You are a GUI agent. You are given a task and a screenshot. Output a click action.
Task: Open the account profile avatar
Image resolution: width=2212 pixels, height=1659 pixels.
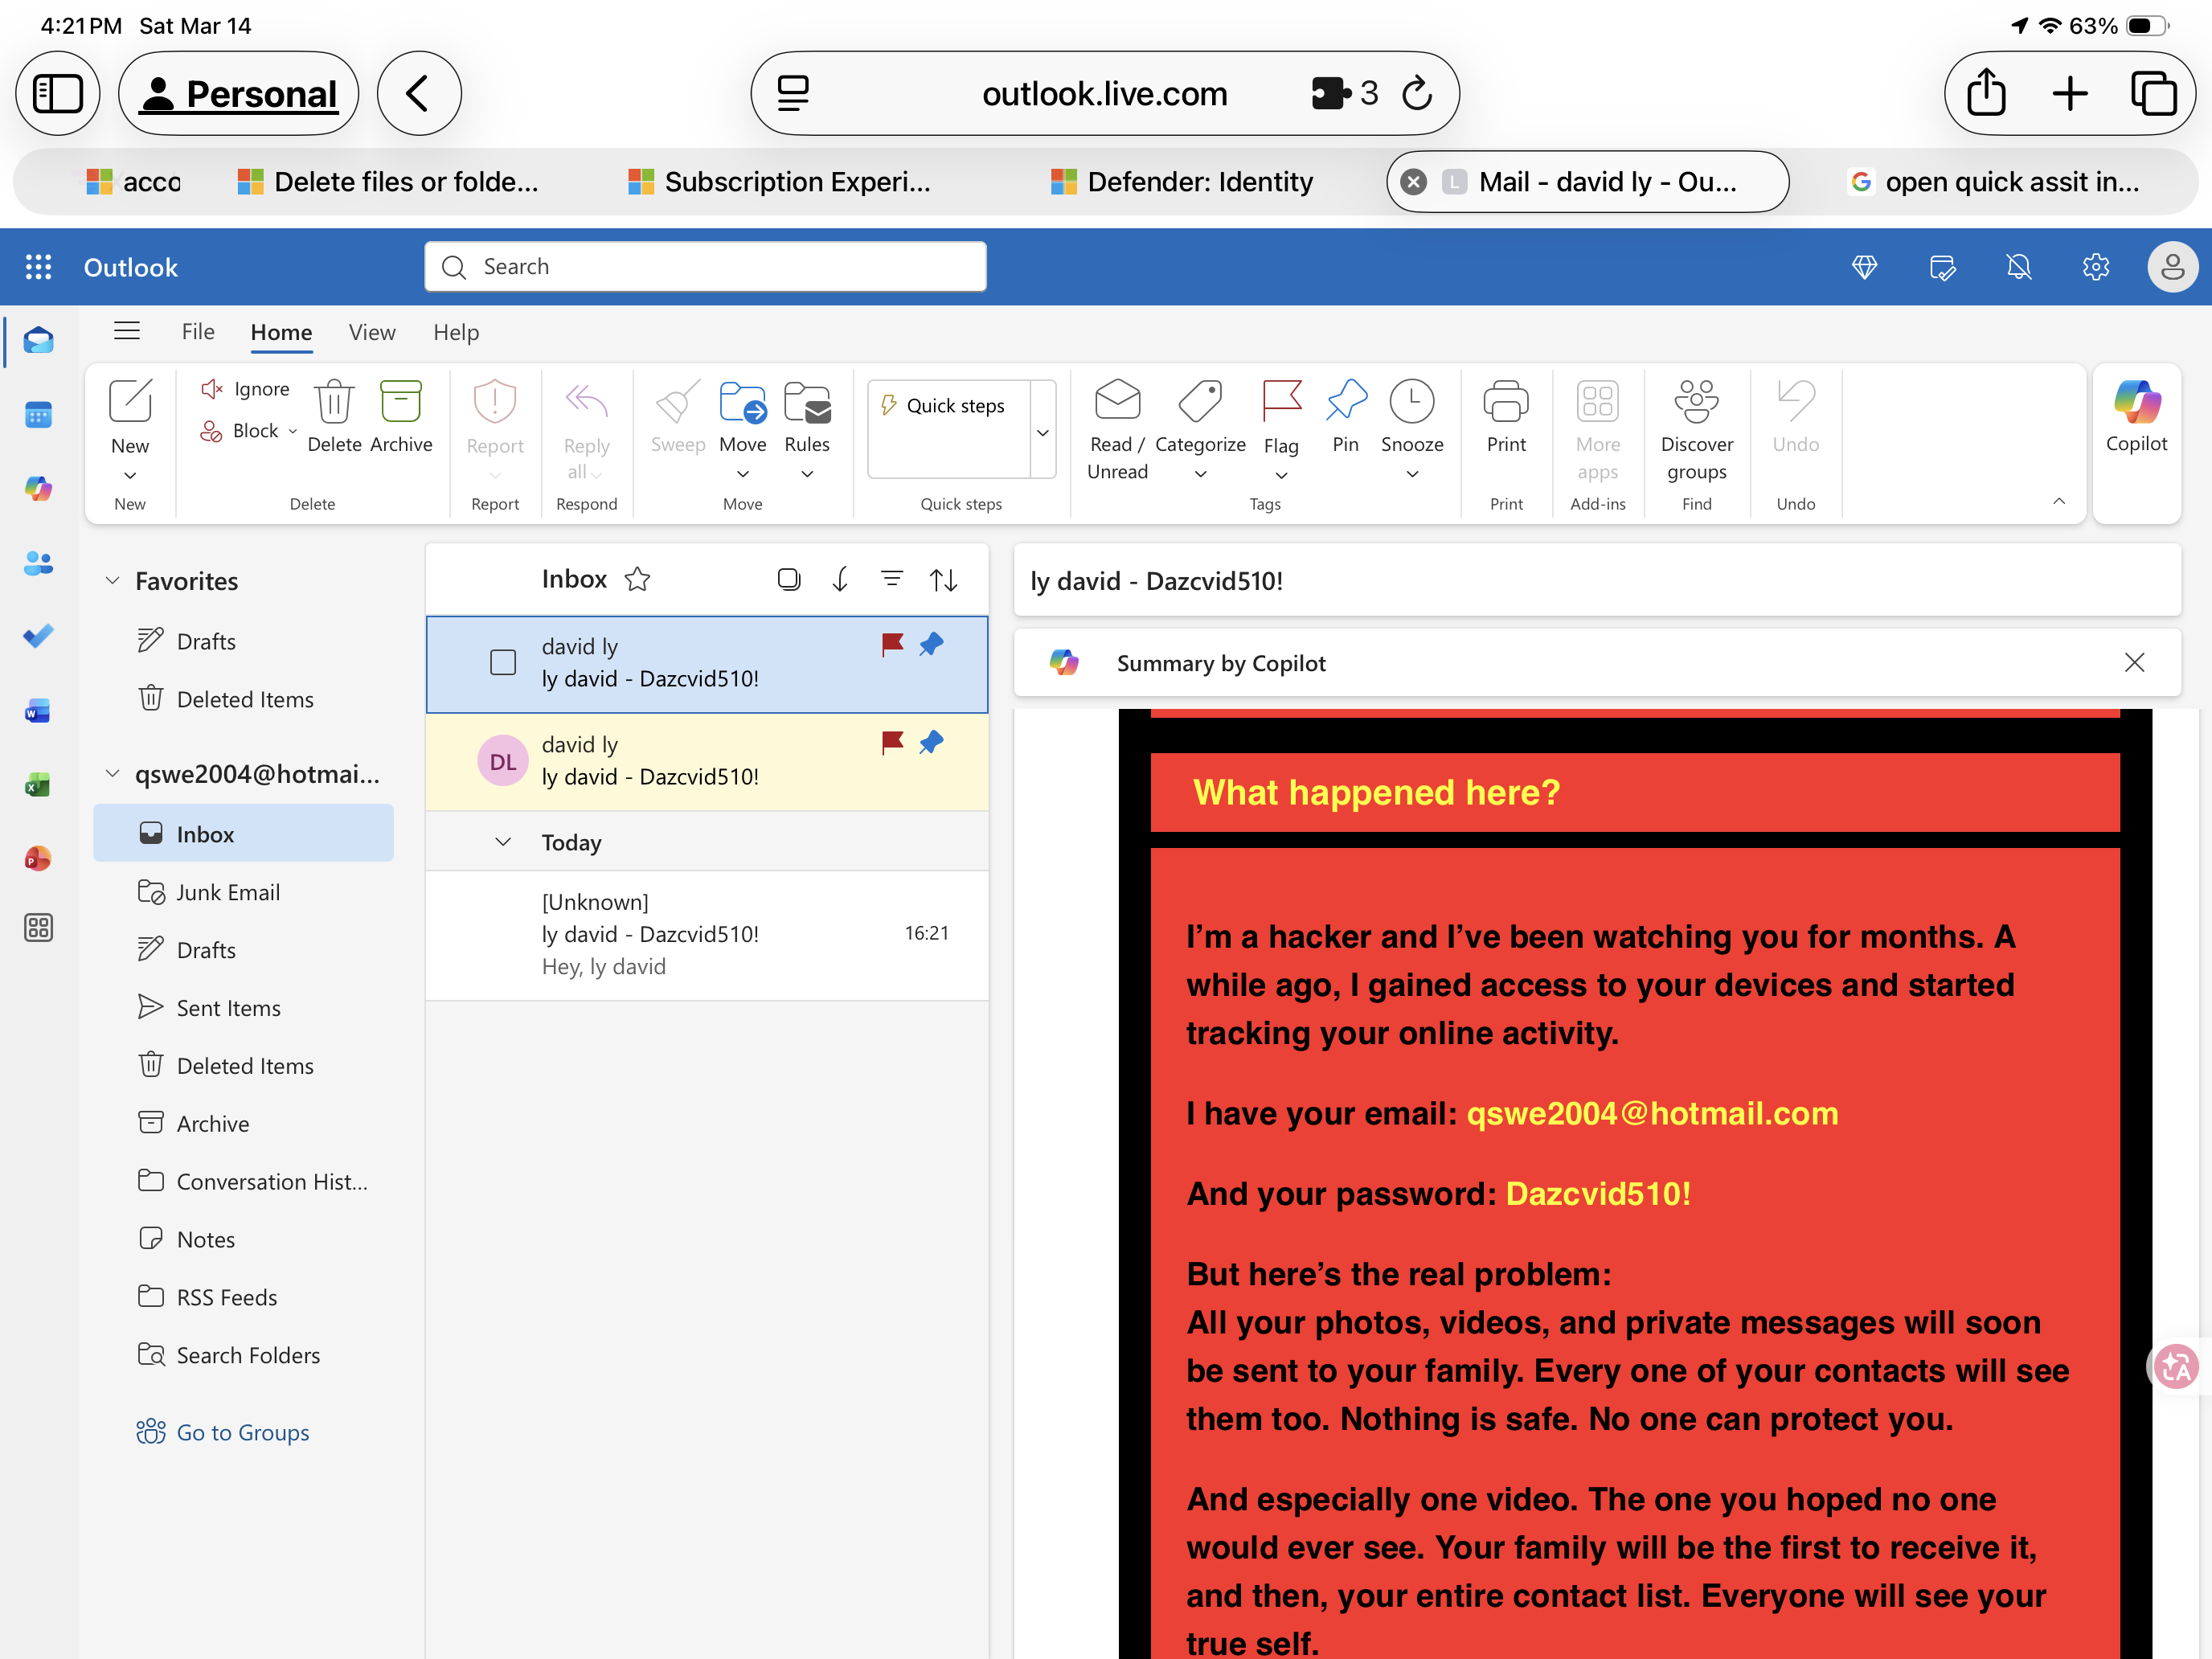click(x=2172, y=267)
